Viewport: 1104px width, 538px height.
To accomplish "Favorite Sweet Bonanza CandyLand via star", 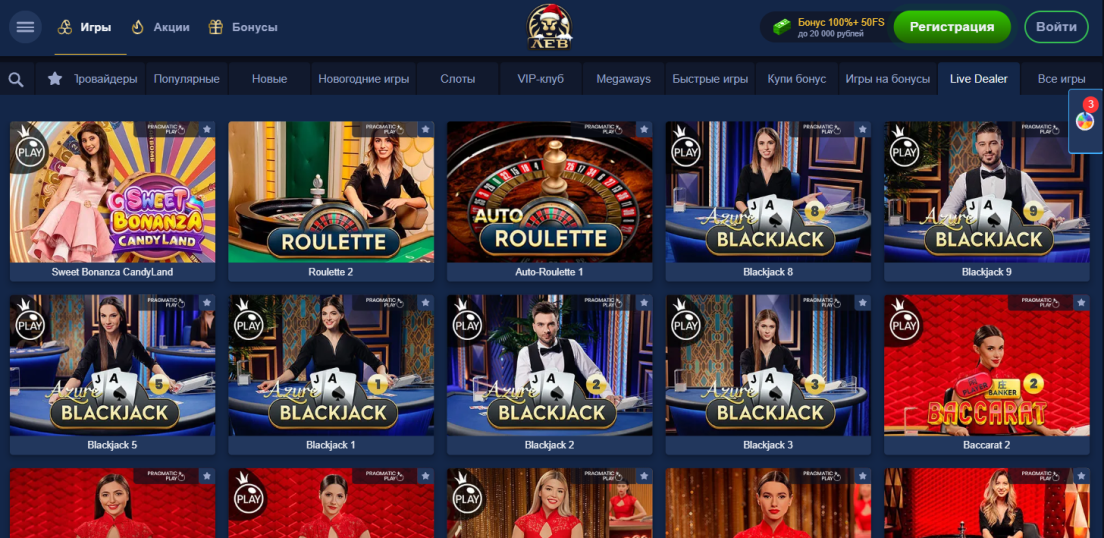I will (x=207, y=130).
